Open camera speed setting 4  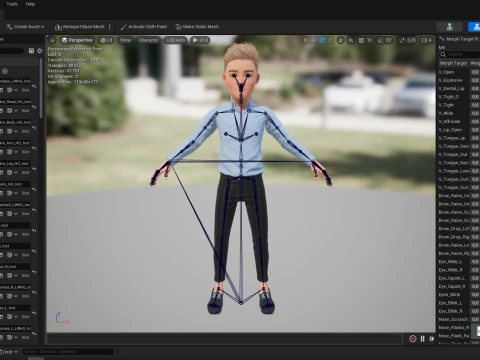pos(426,40)
